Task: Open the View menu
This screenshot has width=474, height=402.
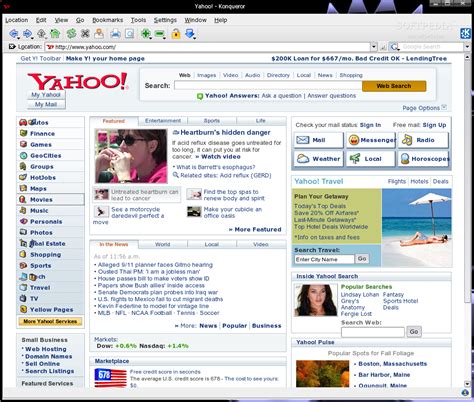Action: point(61,20)
